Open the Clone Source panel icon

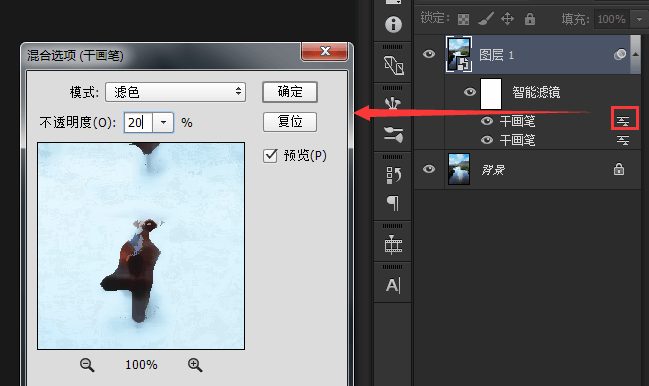click(x=393, y=65)
